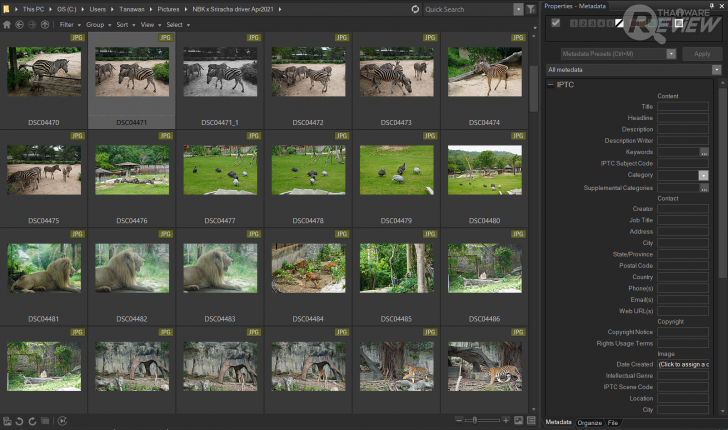Set rating 1 in the rating row
Image resolution: width=728 pixels, height=430 pixels.
coord(573,23)
